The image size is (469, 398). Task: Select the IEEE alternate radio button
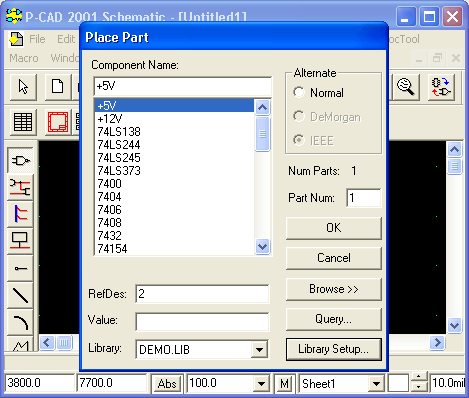click(x=299, y=140)
